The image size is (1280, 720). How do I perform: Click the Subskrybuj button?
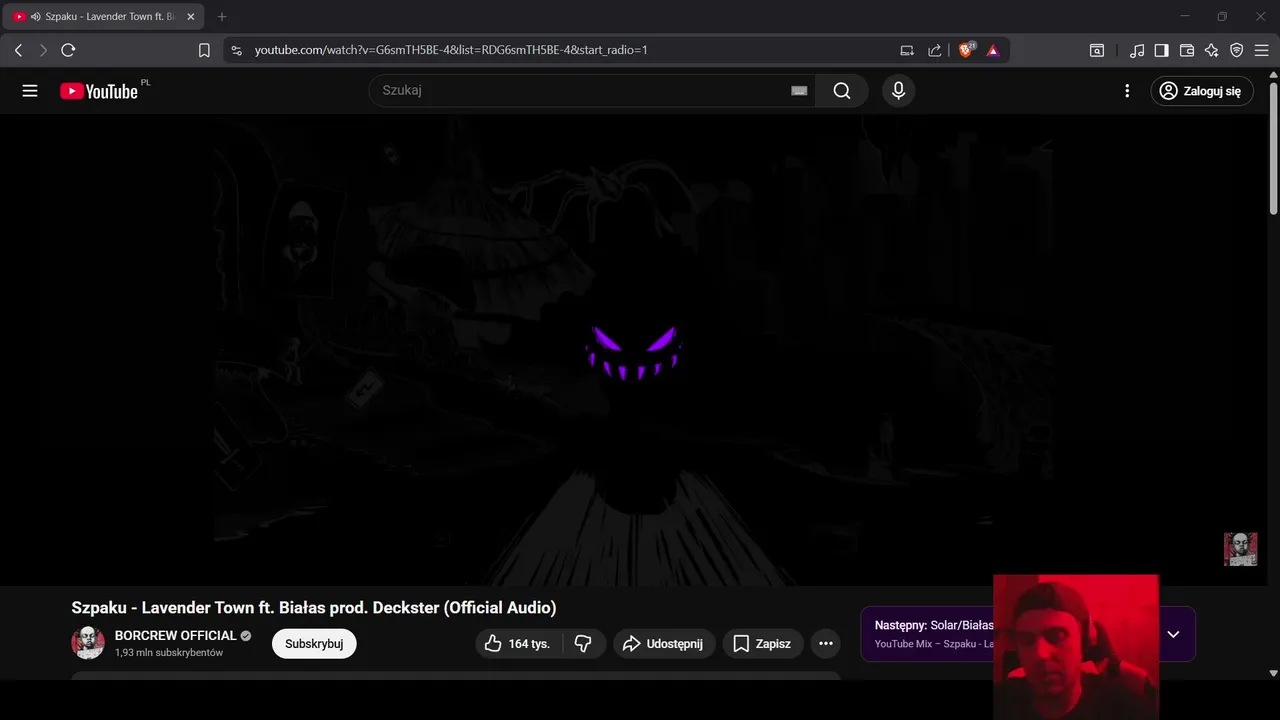pyautogui.click(x=314, y=644)
